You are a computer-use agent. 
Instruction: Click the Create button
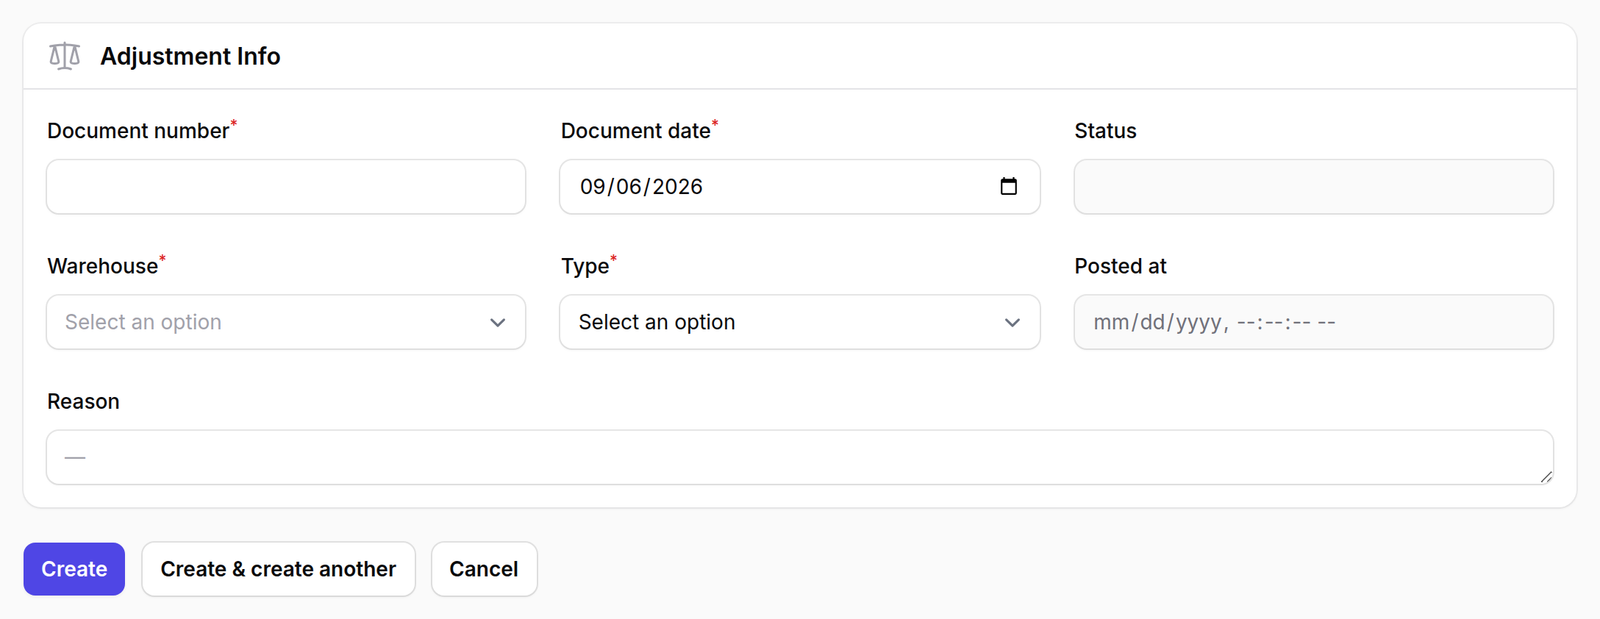pyautogui.click(x=74, y=569)
